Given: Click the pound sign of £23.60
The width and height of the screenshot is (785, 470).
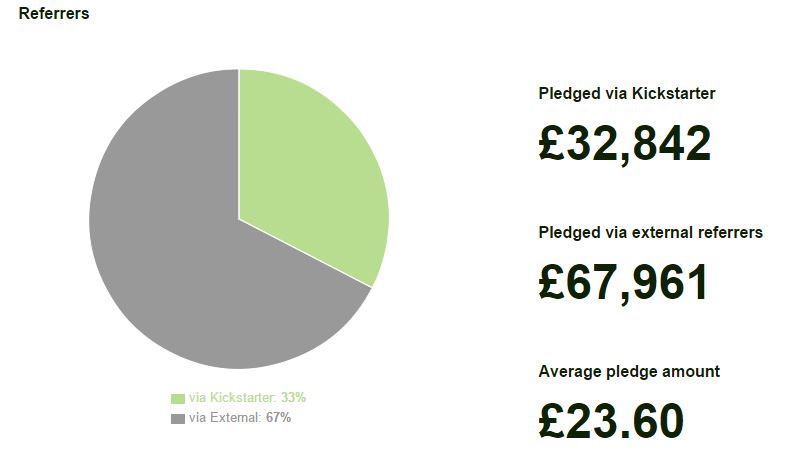Looking at the screenshot, I should click(x=552, y=421).
